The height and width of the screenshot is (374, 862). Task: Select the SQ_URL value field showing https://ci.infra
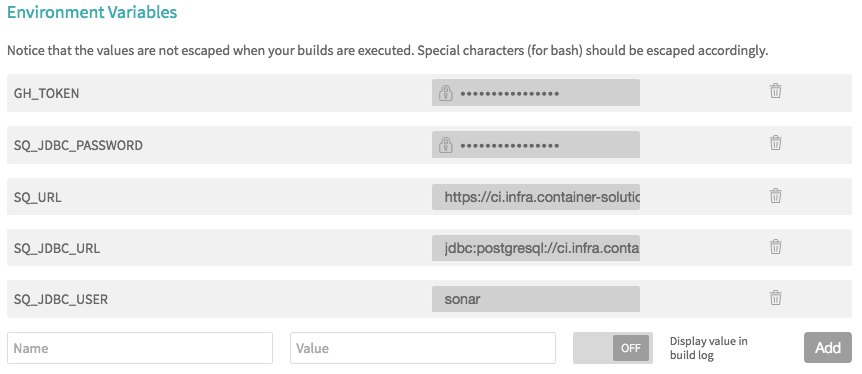(x=535, y=196)
